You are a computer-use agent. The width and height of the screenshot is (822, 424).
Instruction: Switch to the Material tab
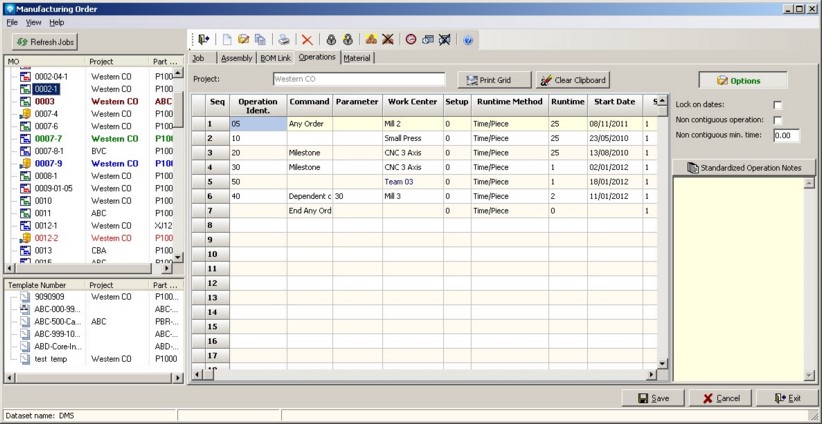tap(357, 58)
